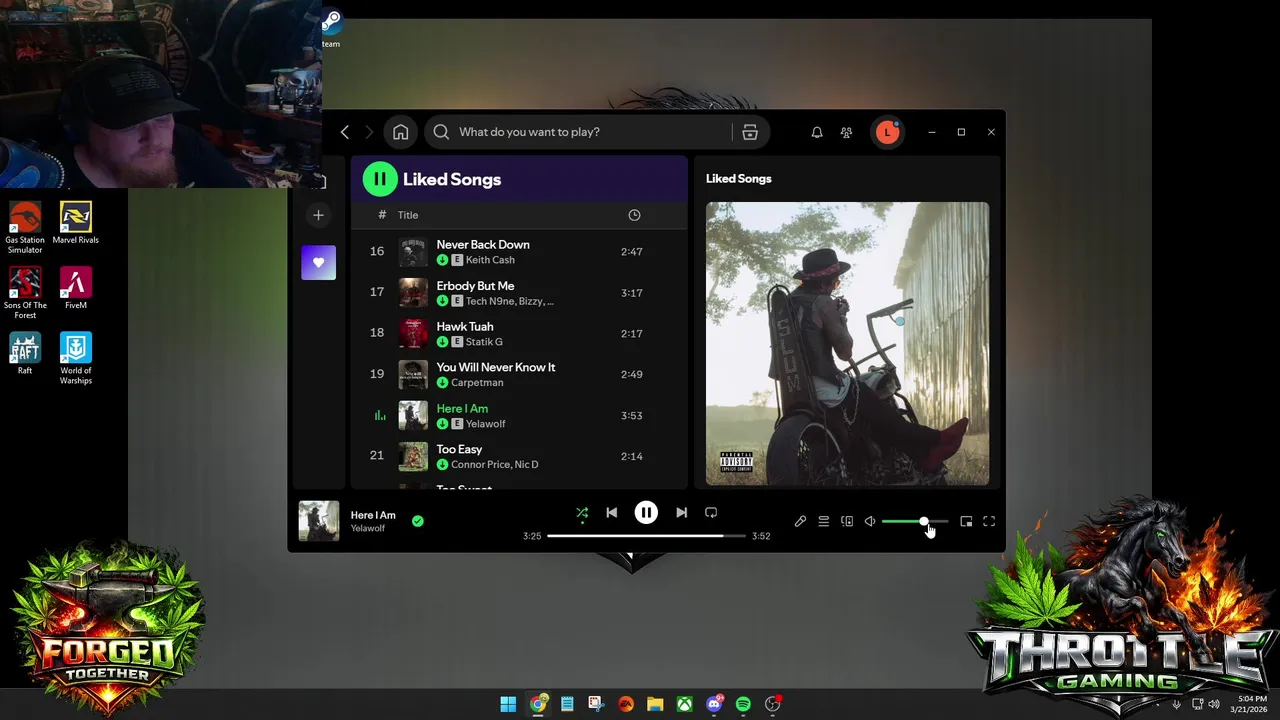Image resolution: width=1280 pixels, height=720 pixels.
Task: Open Raft desktop shortcut
Action: [25, 353]
